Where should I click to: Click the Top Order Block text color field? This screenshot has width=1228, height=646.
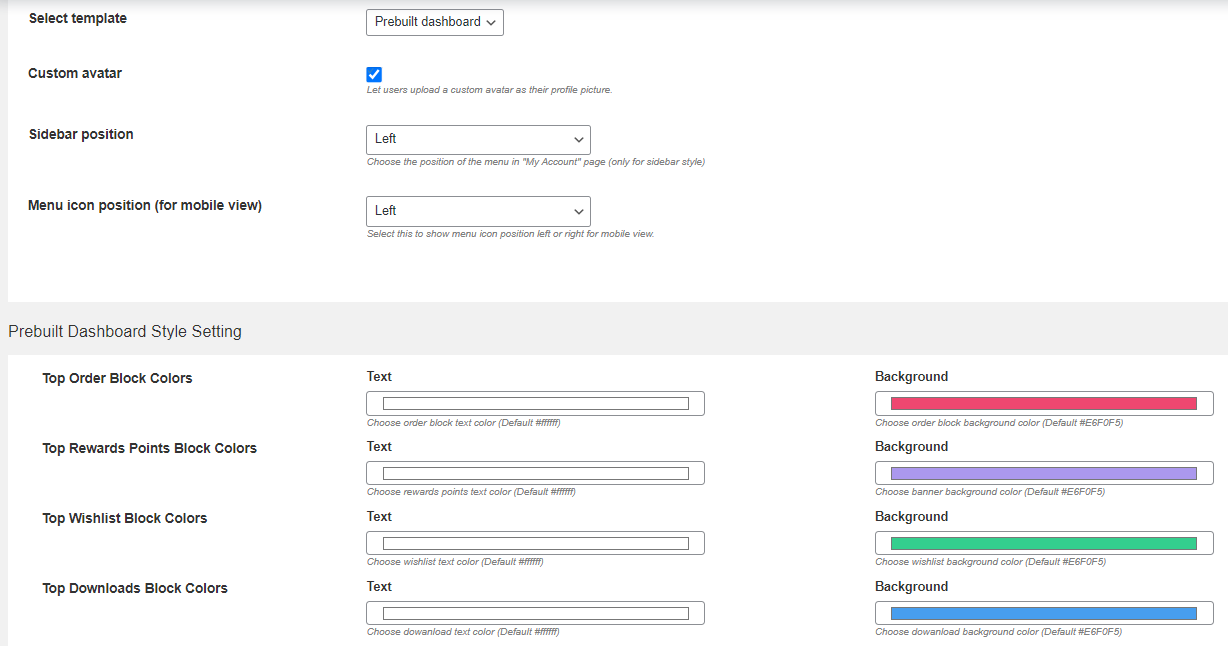535,403
